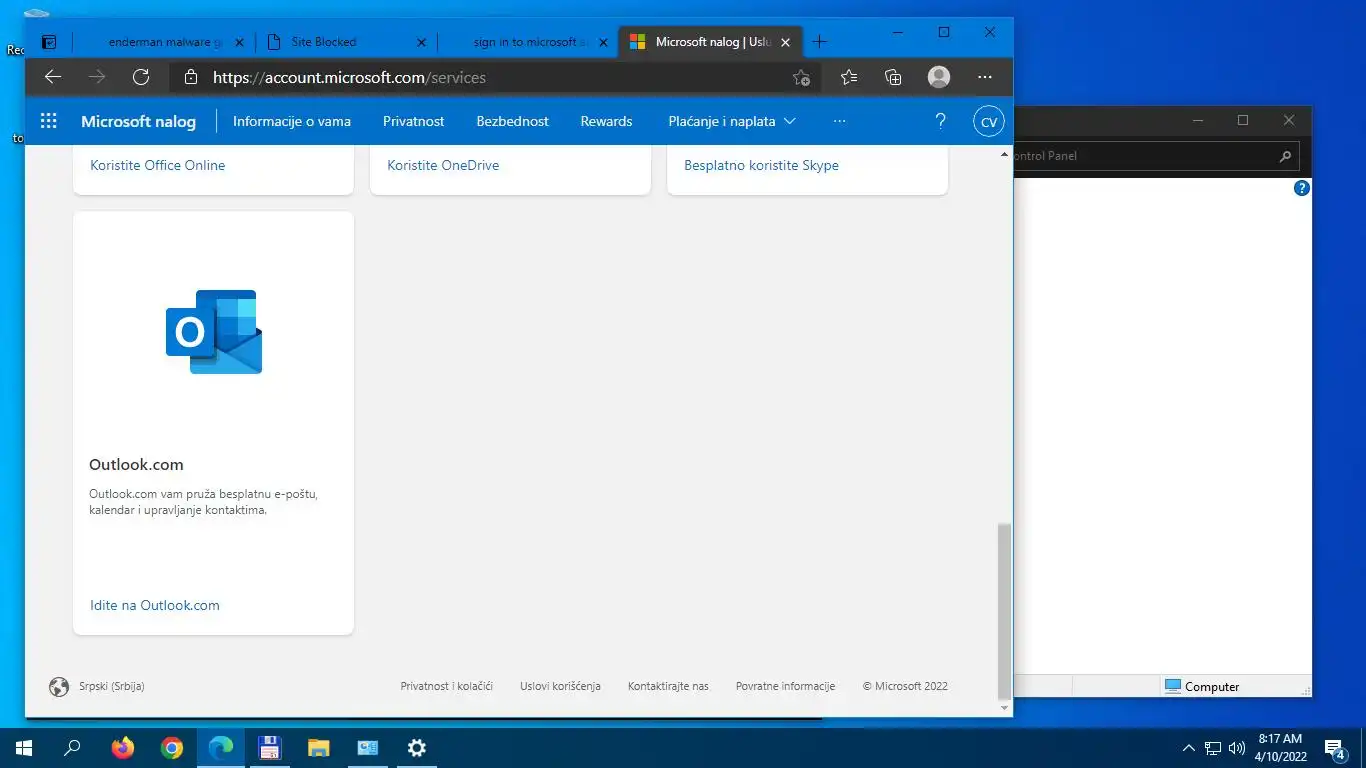Click the Koristite OneDrive link
1366x768 pixels.
(443, 165)
